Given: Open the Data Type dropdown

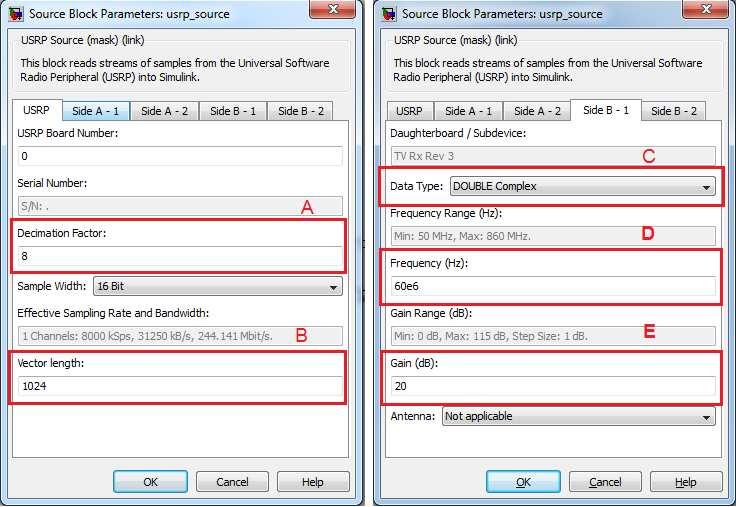Looking at the screenshot, I should 583,186.
